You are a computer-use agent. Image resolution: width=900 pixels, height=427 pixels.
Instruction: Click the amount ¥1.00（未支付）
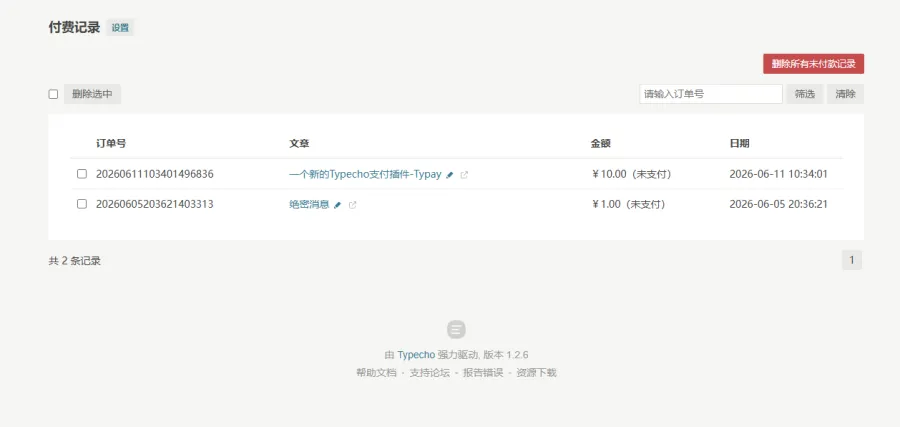click(x=629, y=204)
